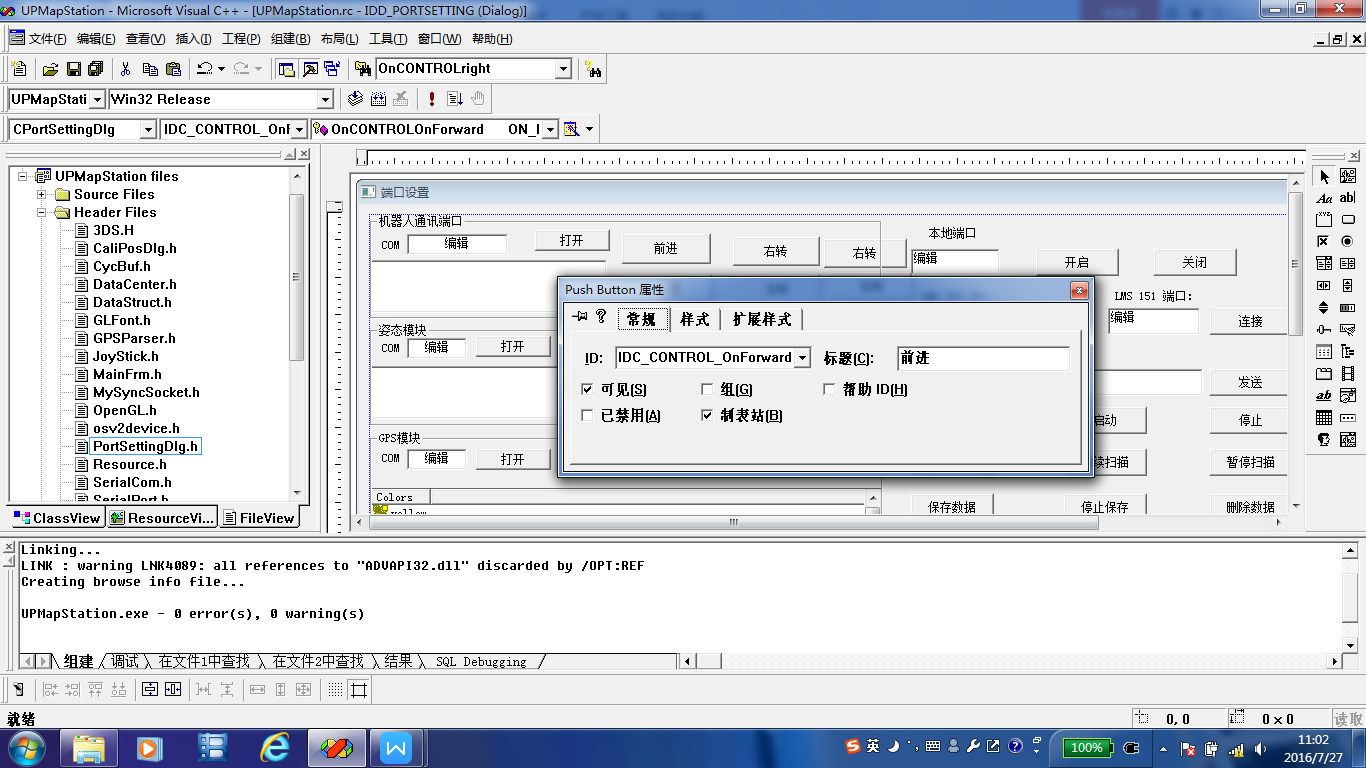Select the Check Box control tool
This screenshot has width=1366, height=768.
point(1324,242)
